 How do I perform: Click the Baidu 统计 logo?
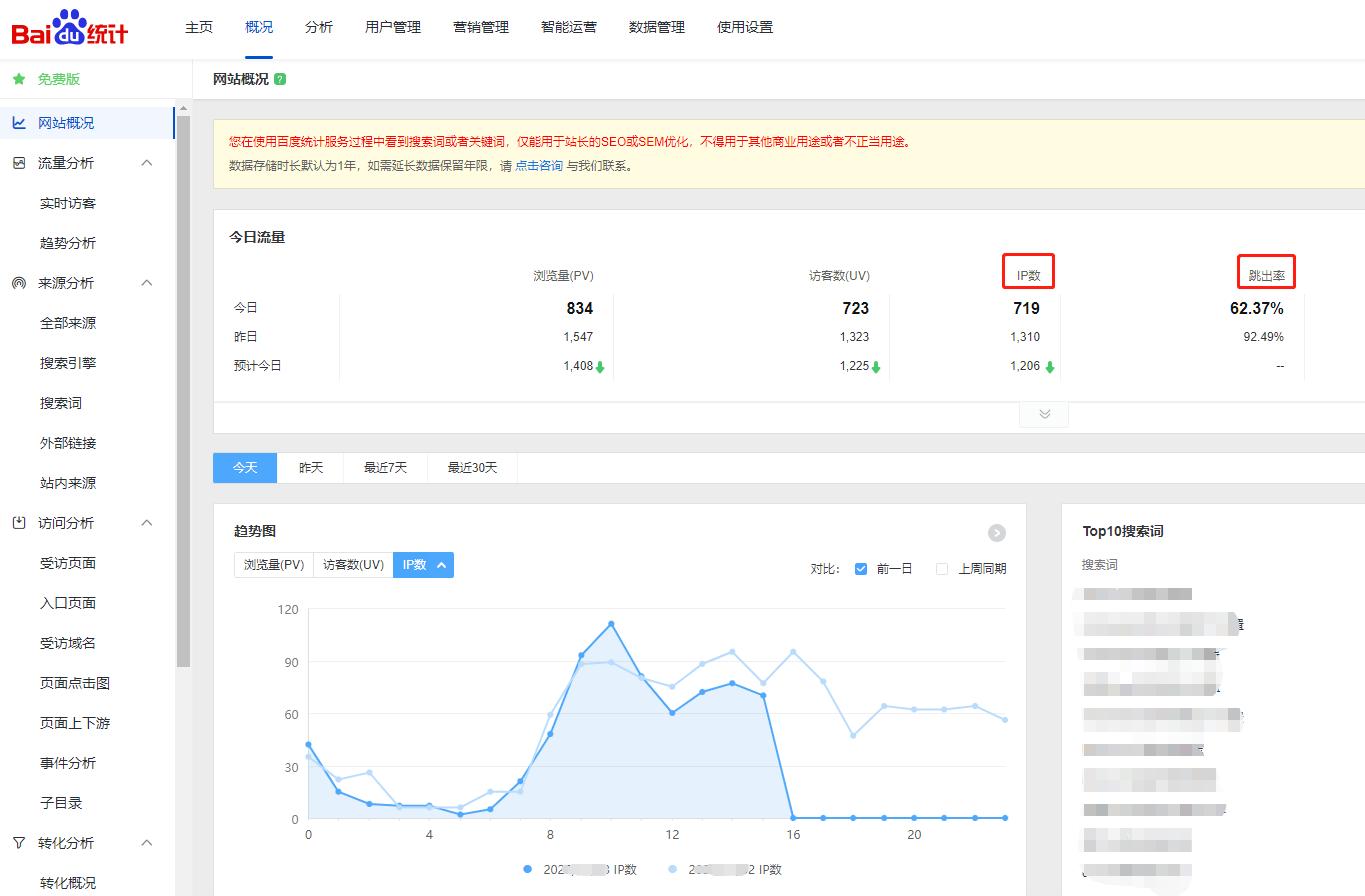click(x=68, y=27)
